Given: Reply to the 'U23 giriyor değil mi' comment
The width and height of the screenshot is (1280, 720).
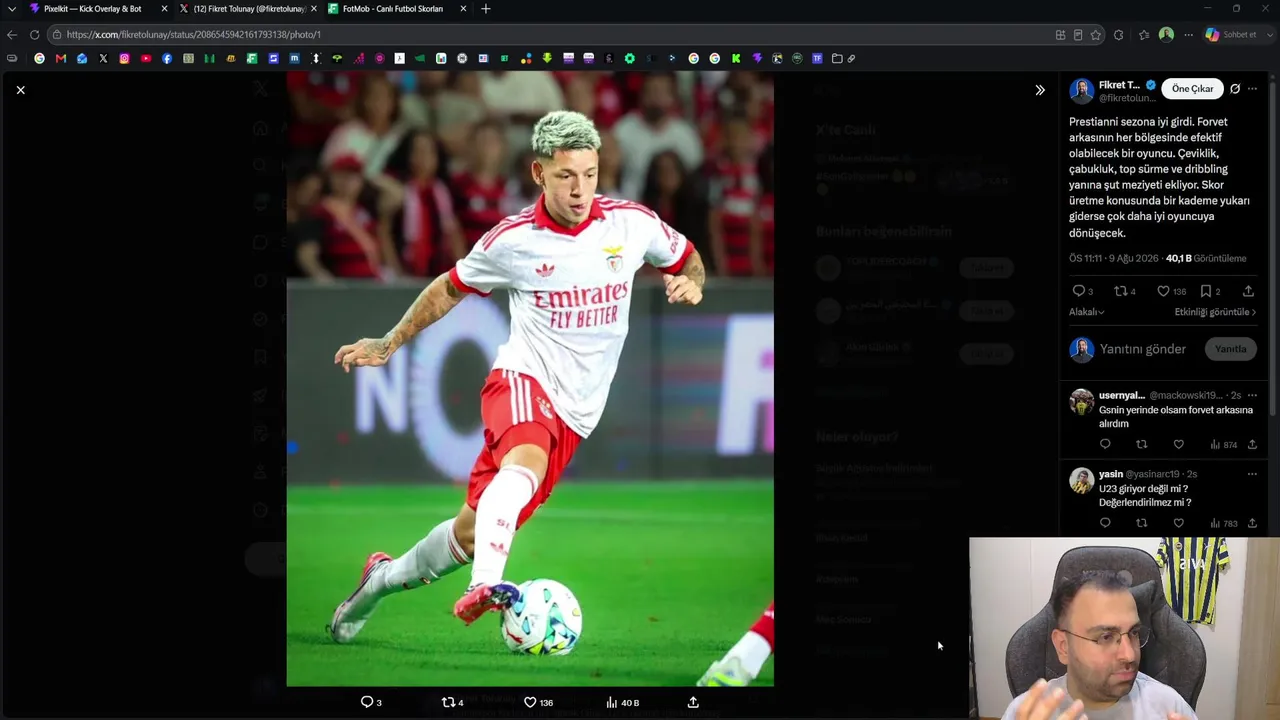Looking at the screenshot, I should [1105, 523].
